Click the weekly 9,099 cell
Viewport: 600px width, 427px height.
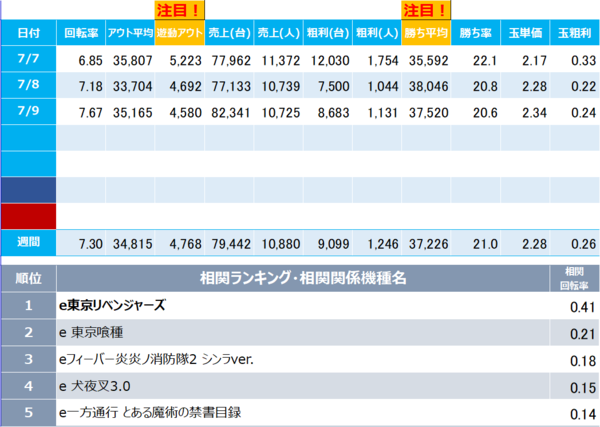(328, 243)
